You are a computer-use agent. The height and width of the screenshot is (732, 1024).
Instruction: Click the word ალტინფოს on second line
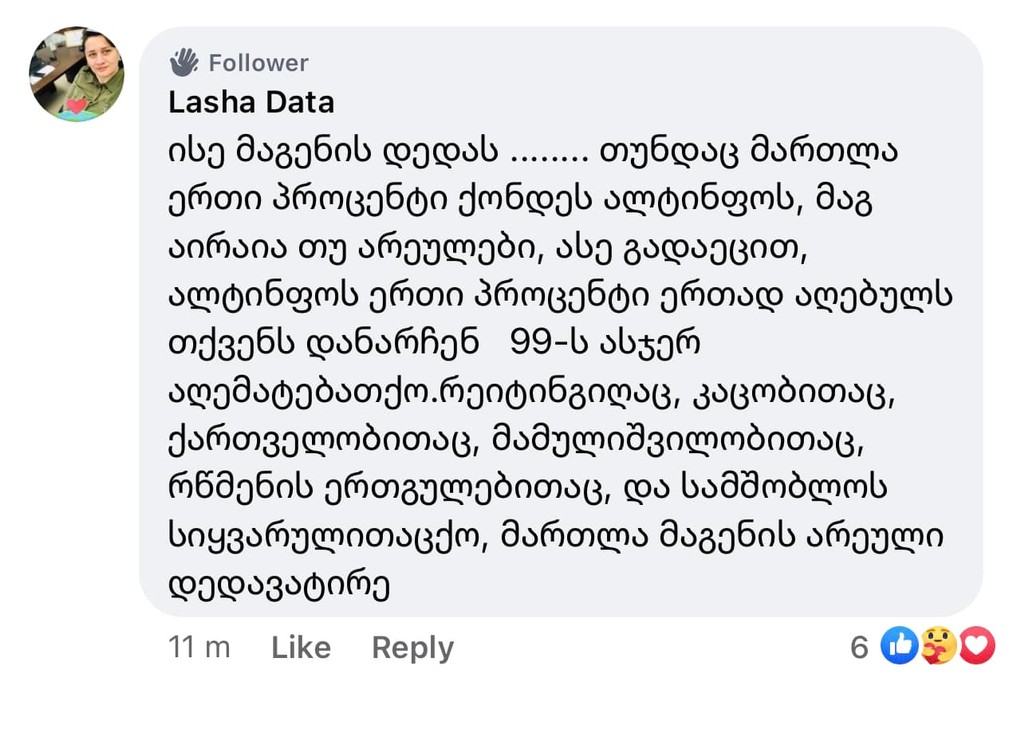(696, 199)
